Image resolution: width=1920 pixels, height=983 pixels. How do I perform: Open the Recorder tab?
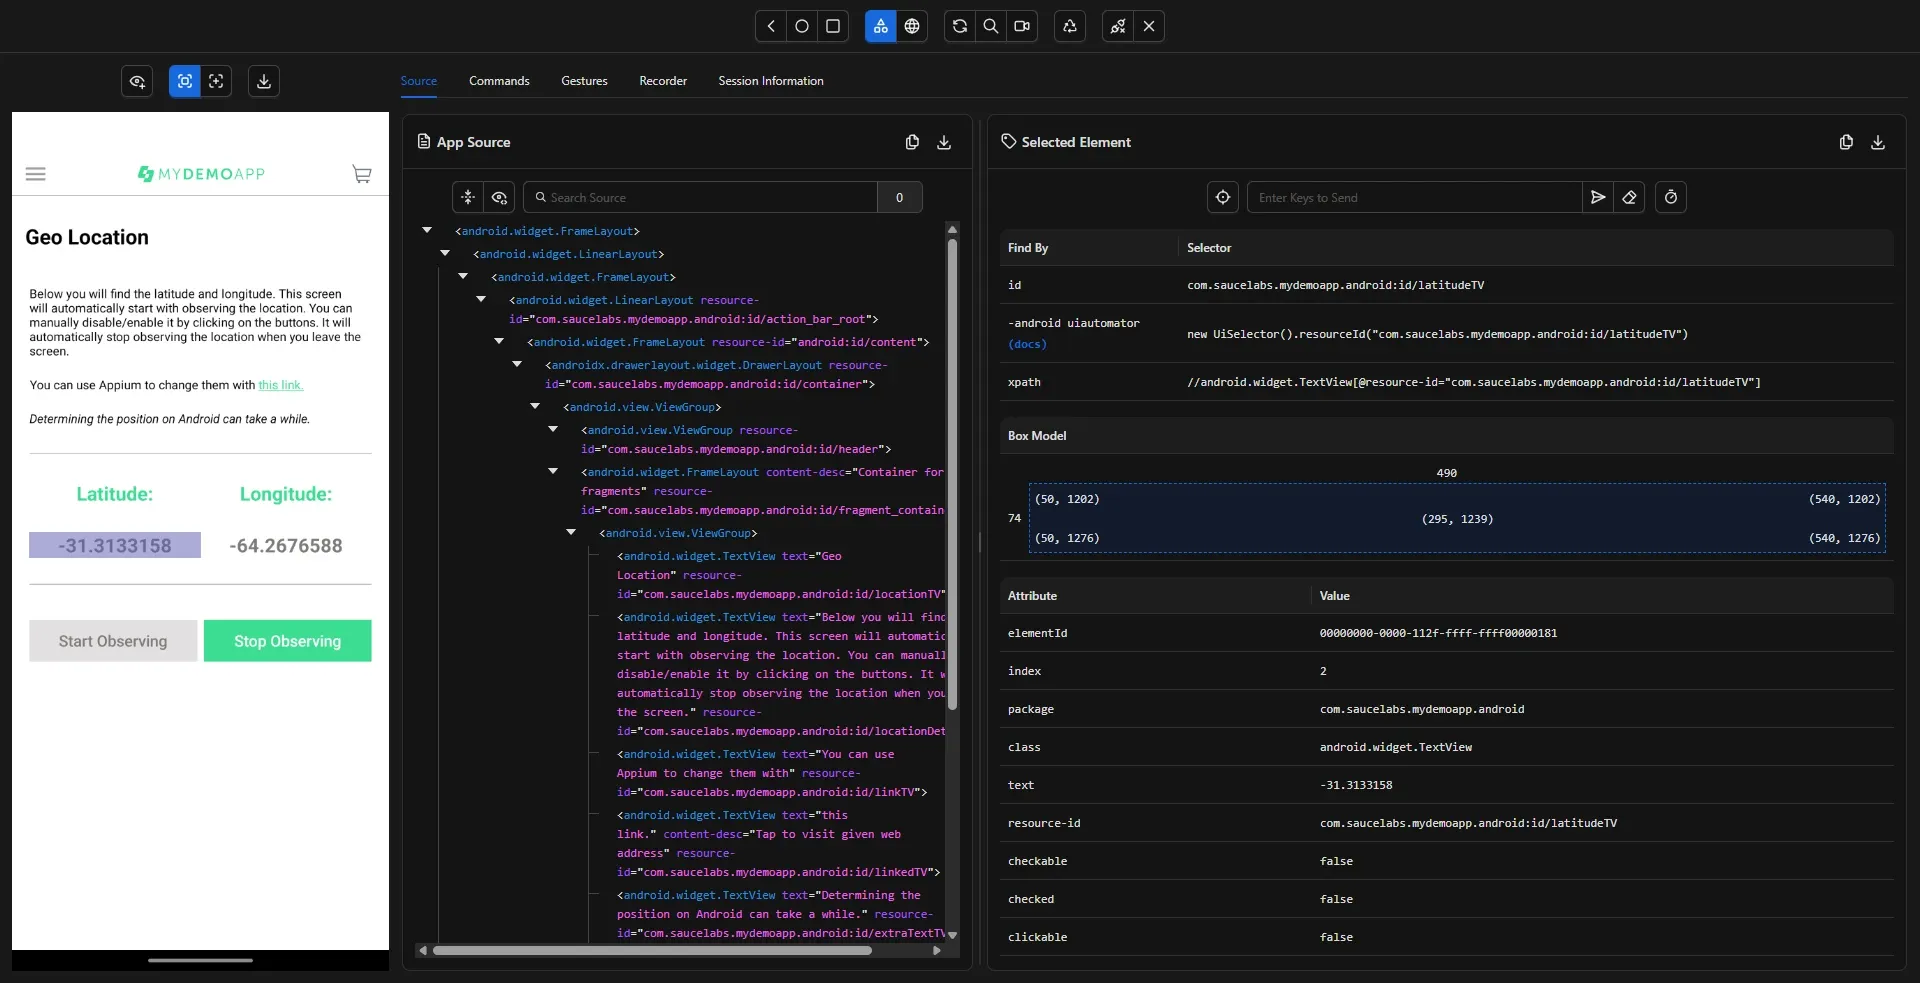tap(663, 81)
